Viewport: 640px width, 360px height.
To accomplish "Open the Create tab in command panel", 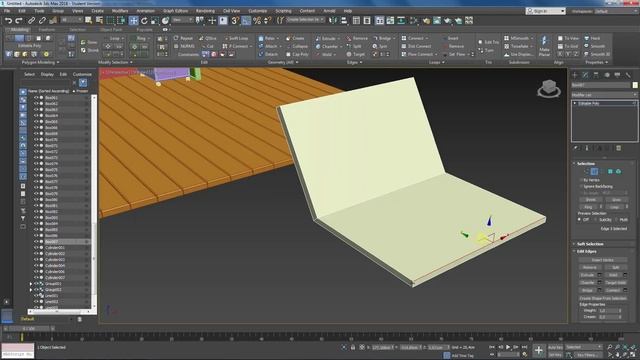I will (x=575, y=75).
